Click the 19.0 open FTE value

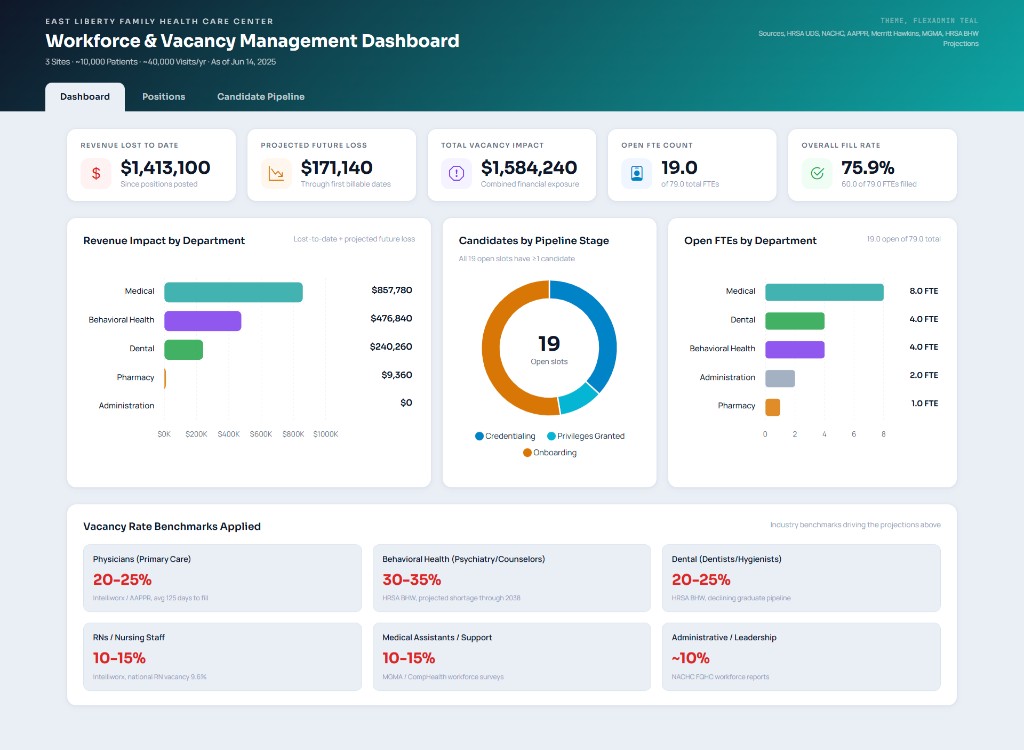pyautogui.click(x=679, y=168)
